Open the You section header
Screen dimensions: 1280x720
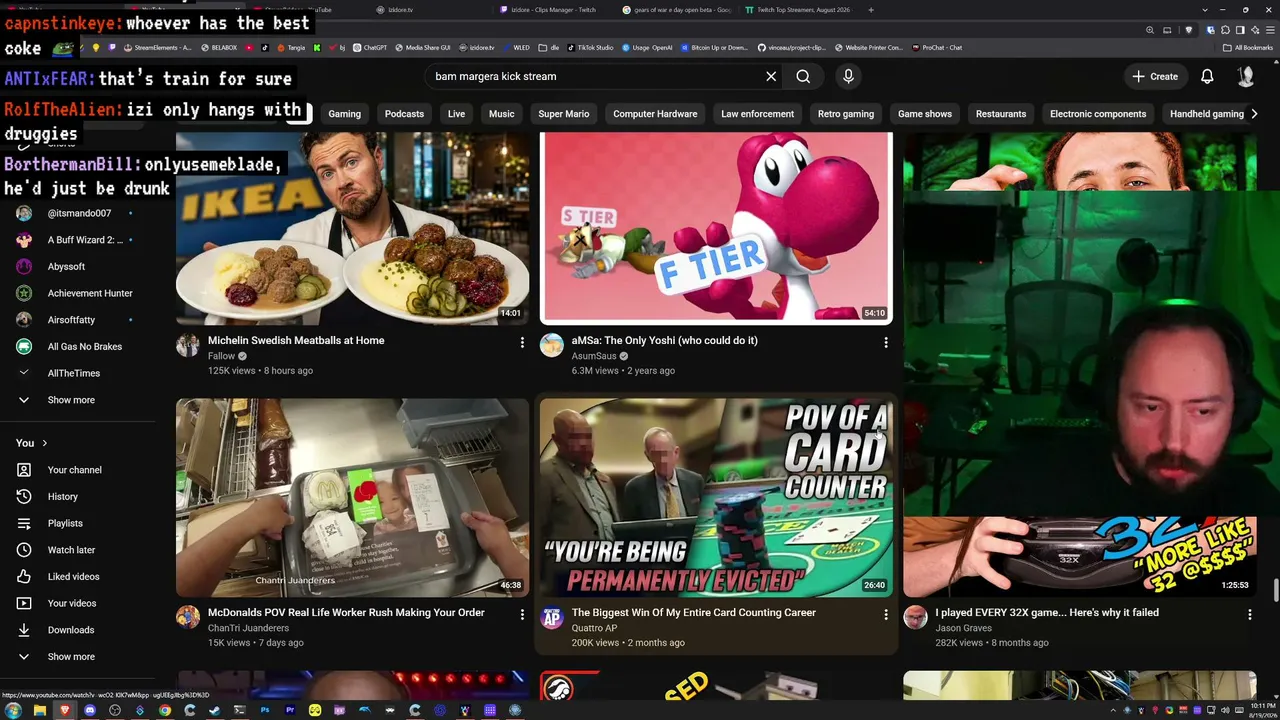click(32, 443)
